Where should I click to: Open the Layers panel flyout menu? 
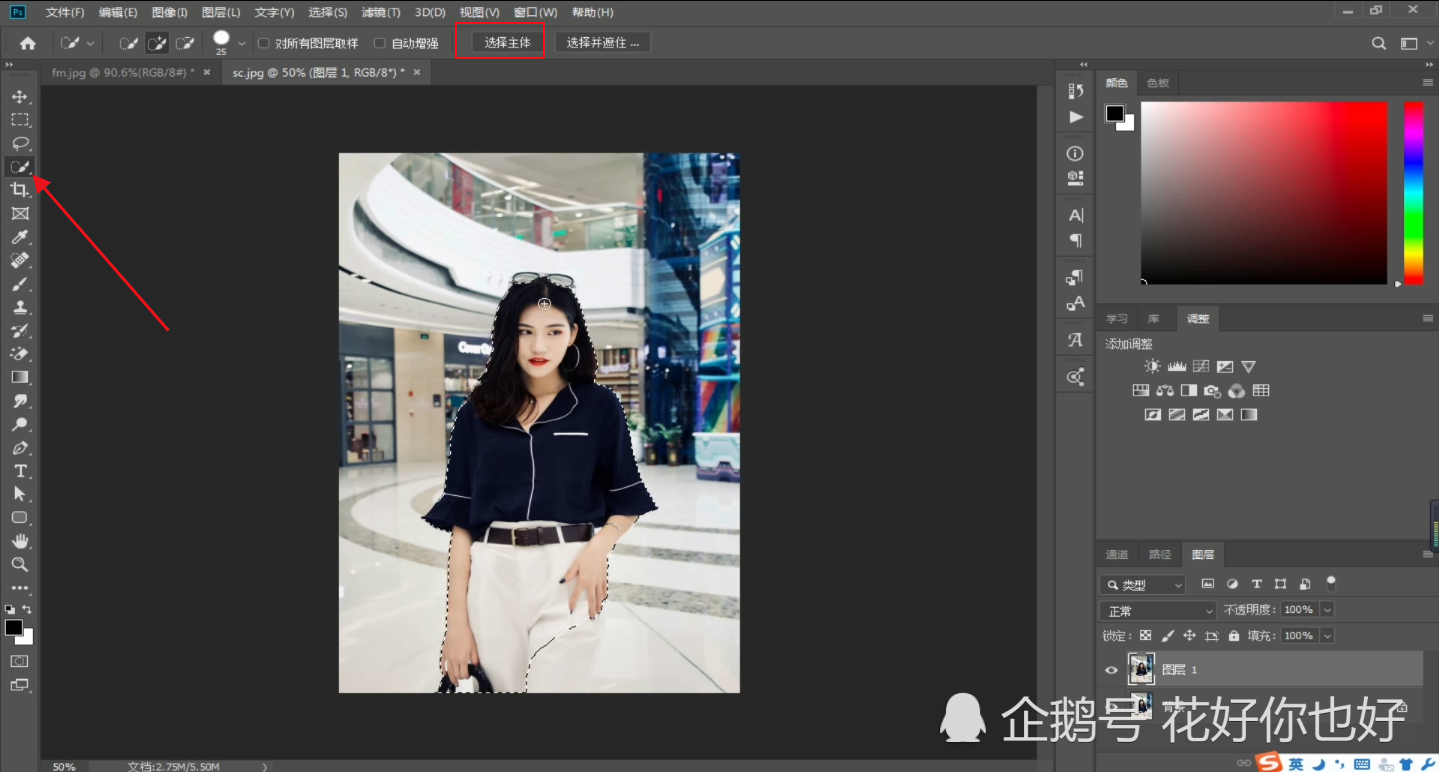(x=1428, y=554)
